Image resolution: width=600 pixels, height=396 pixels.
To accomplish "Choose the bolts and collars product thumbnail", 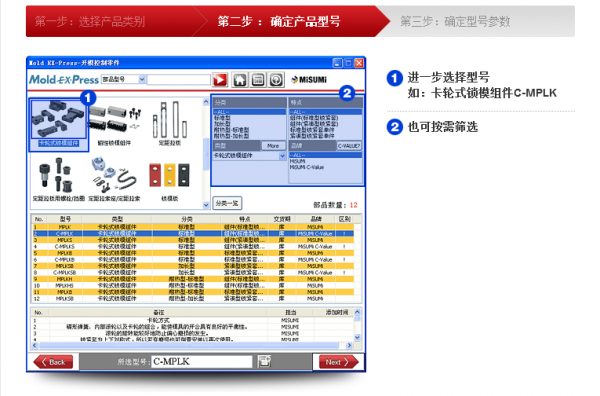I will coord(57,179).
